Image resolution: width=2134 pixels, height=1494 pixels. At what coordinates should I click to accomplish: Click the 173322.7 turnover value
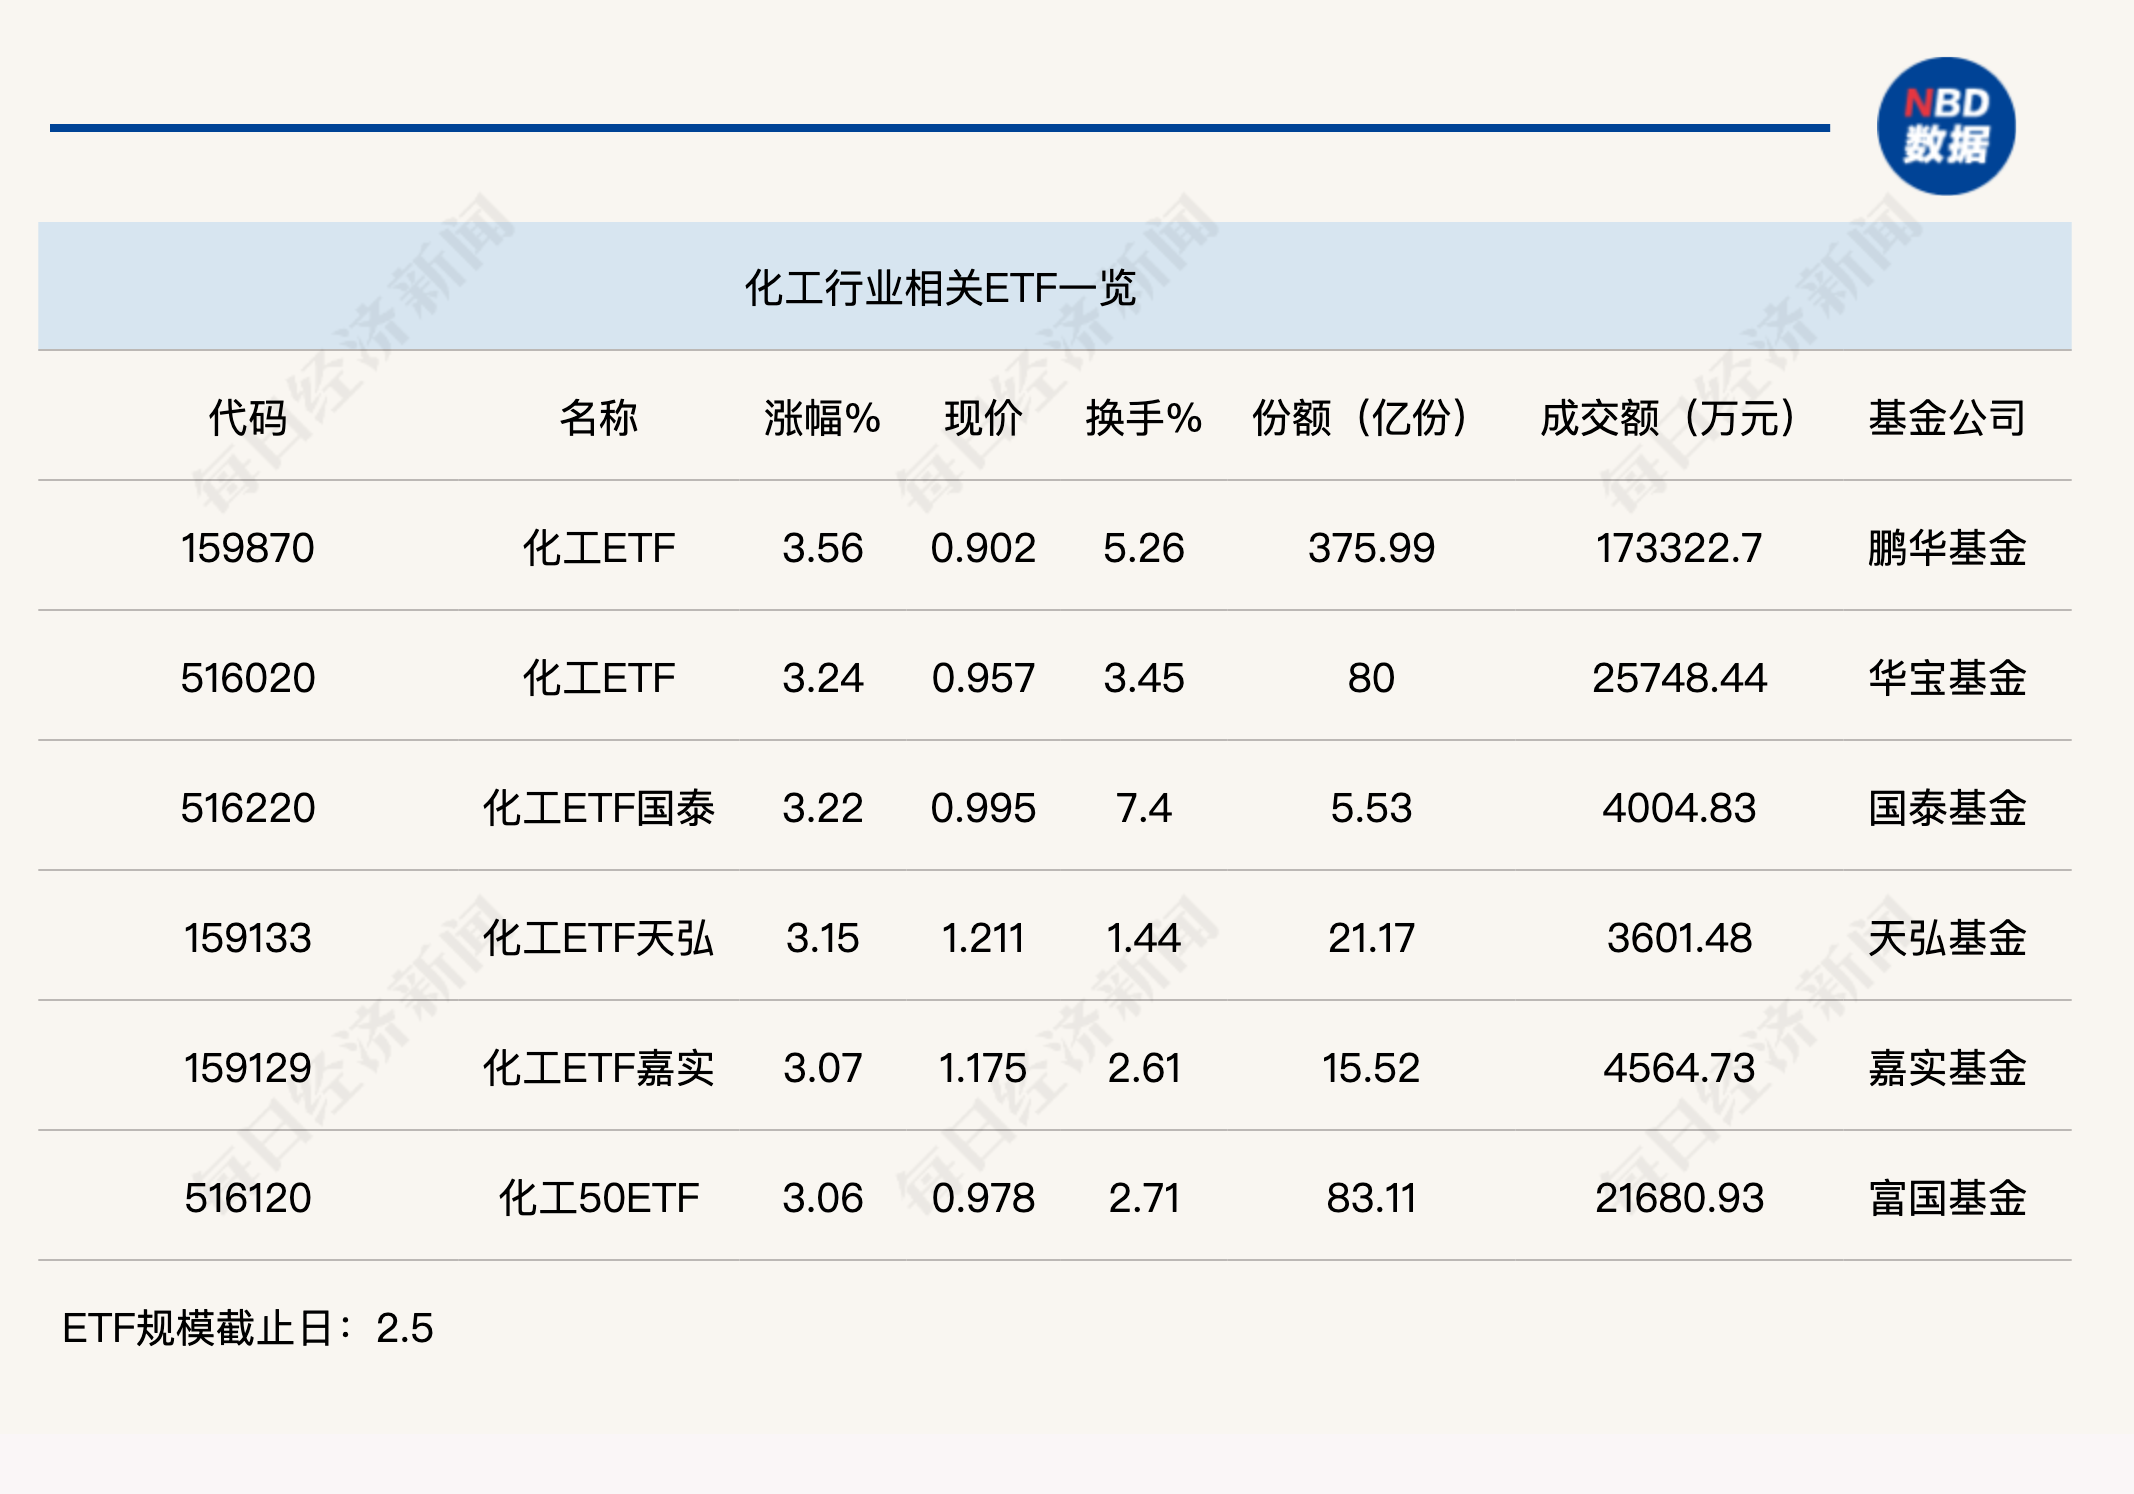[x=1678, y=548]
